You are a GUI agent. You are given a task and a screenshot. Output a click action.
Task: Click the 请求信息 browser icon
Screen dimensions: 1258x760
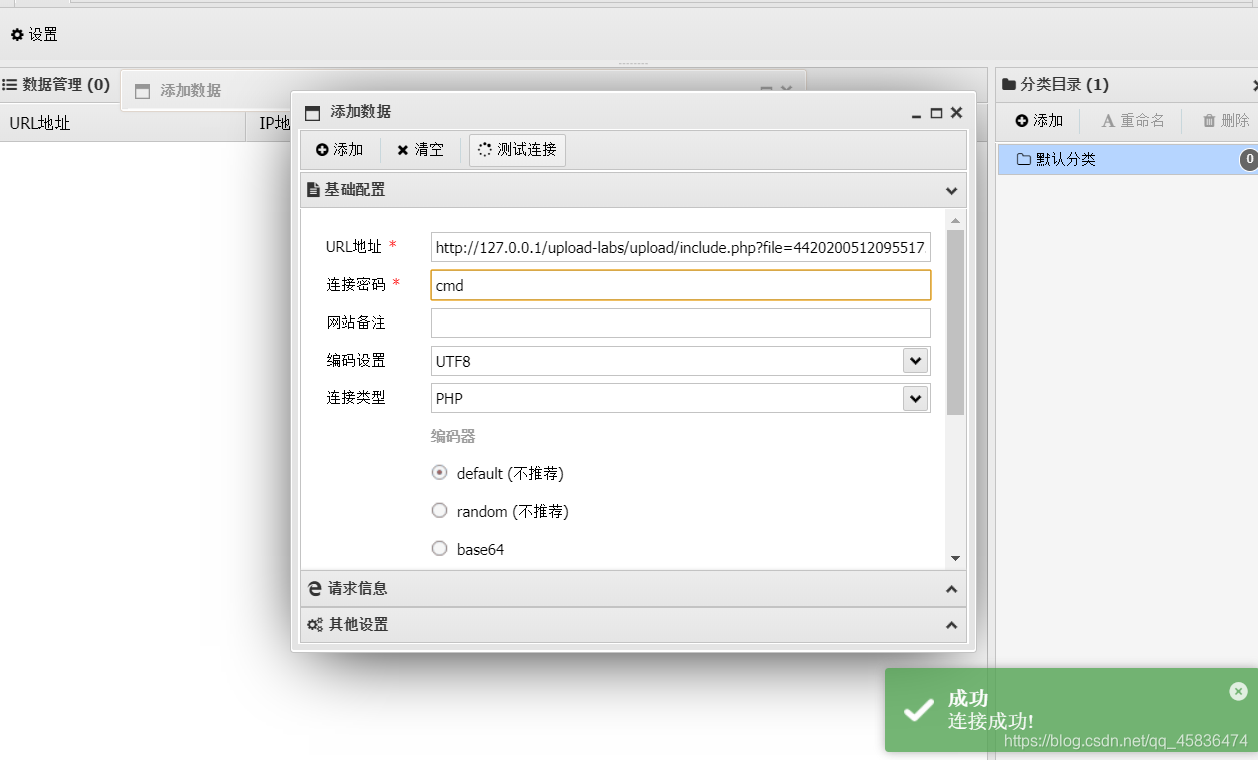pyautogui.click(x=315, y=589)
